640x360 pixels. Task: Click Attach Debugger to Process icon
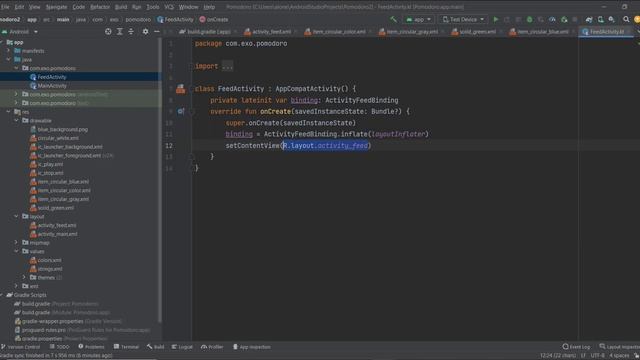[x=564, y=19]
